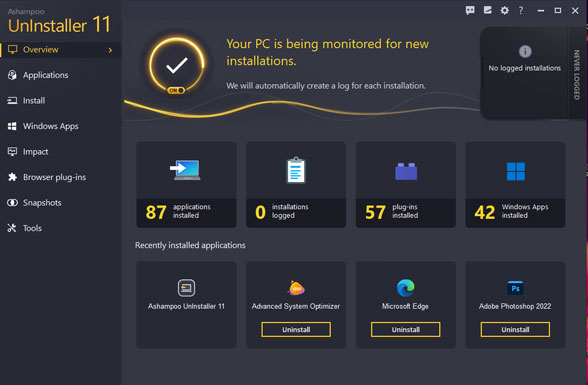
Task: Click the Windows Apps logo icon in sidebar
Action: click(x=12, y=126)
